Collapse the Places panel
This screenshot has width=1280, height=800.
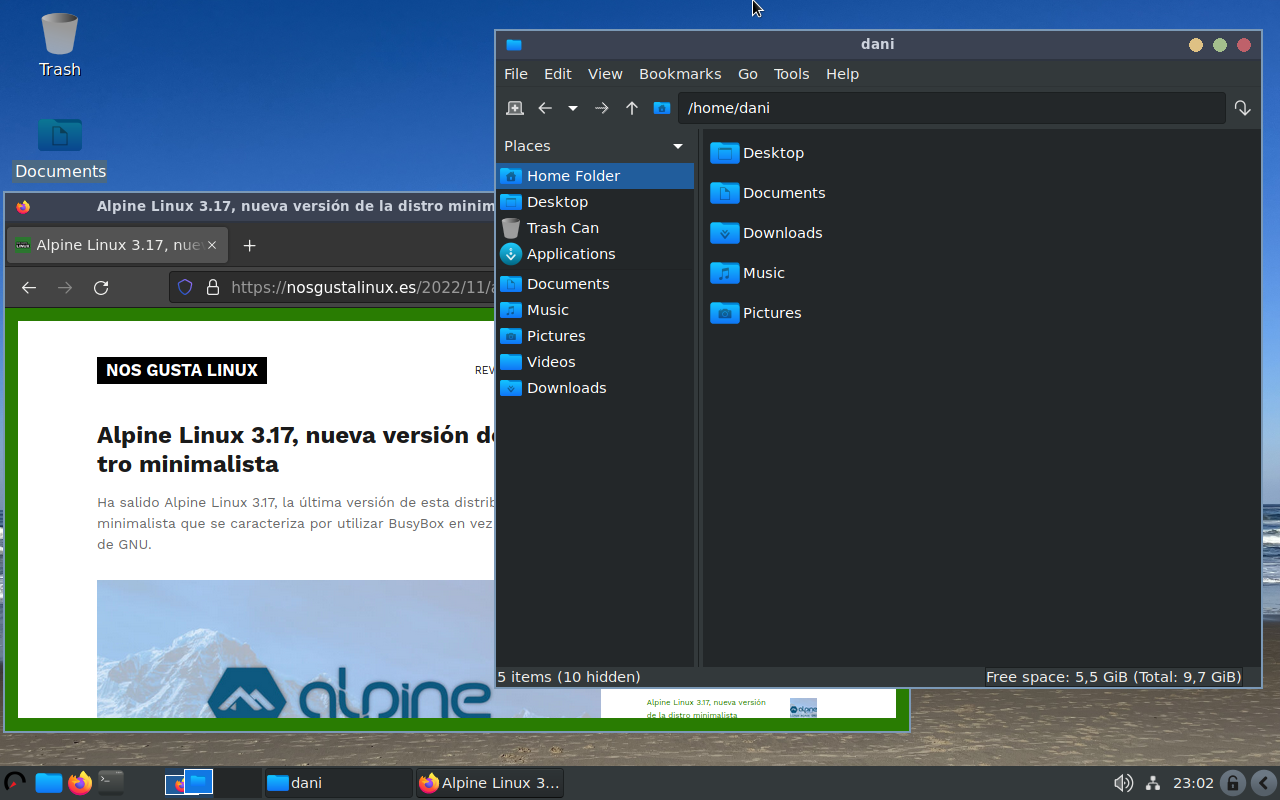click(x=678, y=146)
